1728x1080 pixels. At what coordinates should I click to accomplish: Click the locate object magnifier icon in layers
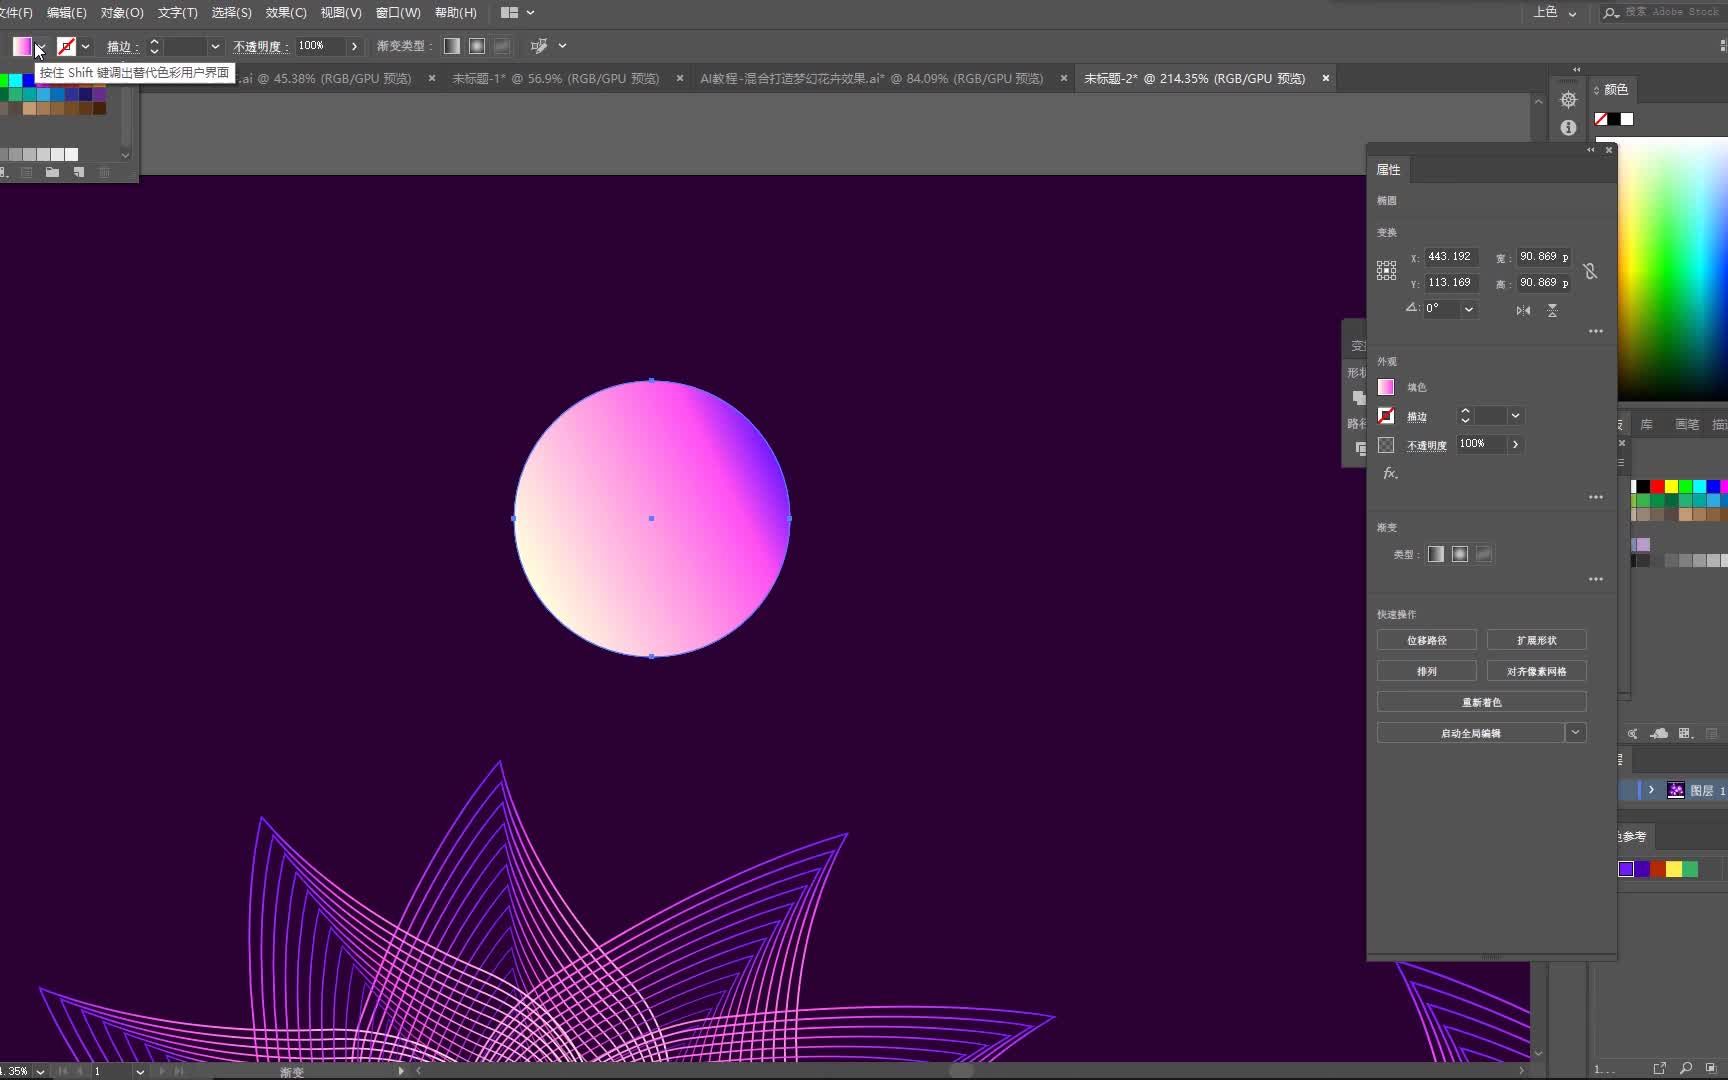coord(1686,1068)
